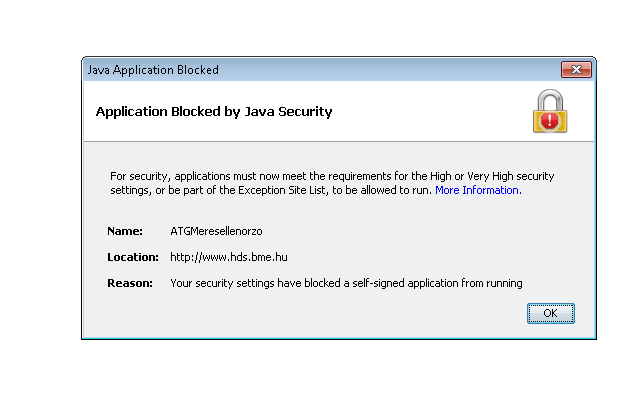Click the Location: label

[133, 257]
